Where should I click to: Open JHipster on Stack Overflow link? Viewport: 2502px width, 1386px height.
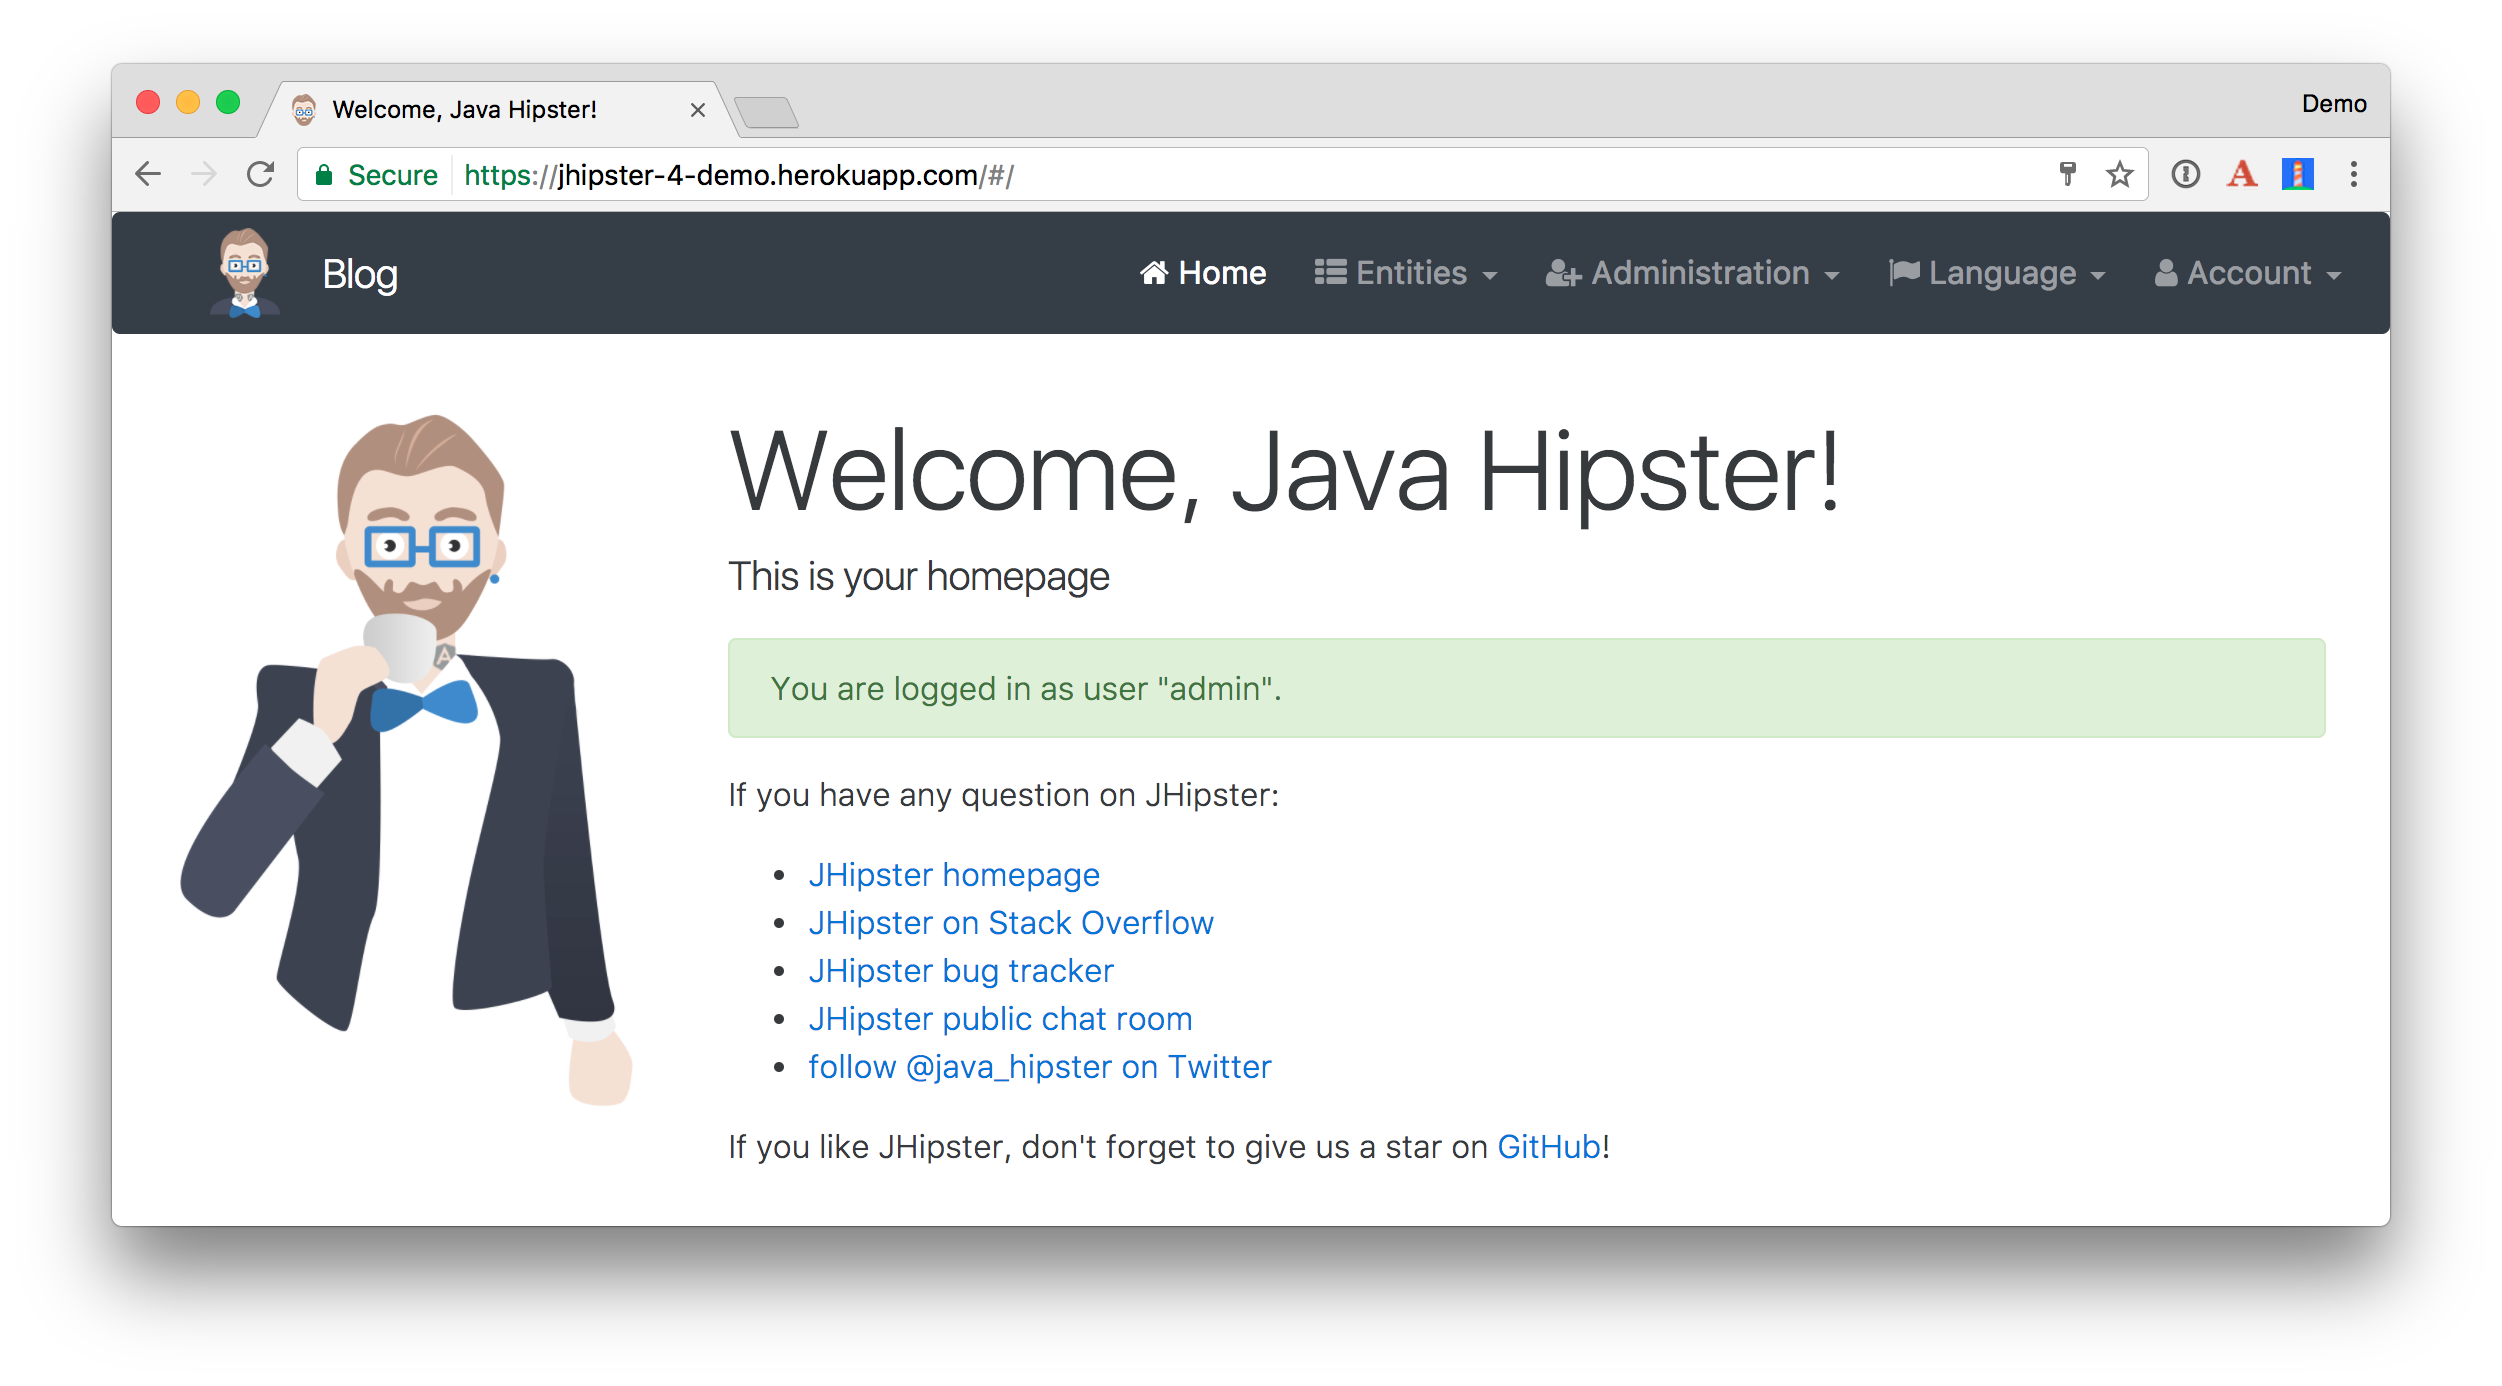pyautogui.click(x=1010, y=922)
